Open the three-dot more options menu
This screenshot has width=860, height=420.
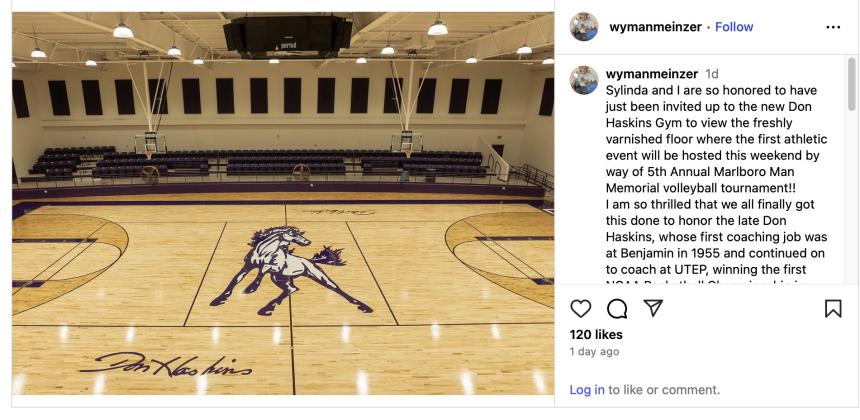[x=833, y=27]
